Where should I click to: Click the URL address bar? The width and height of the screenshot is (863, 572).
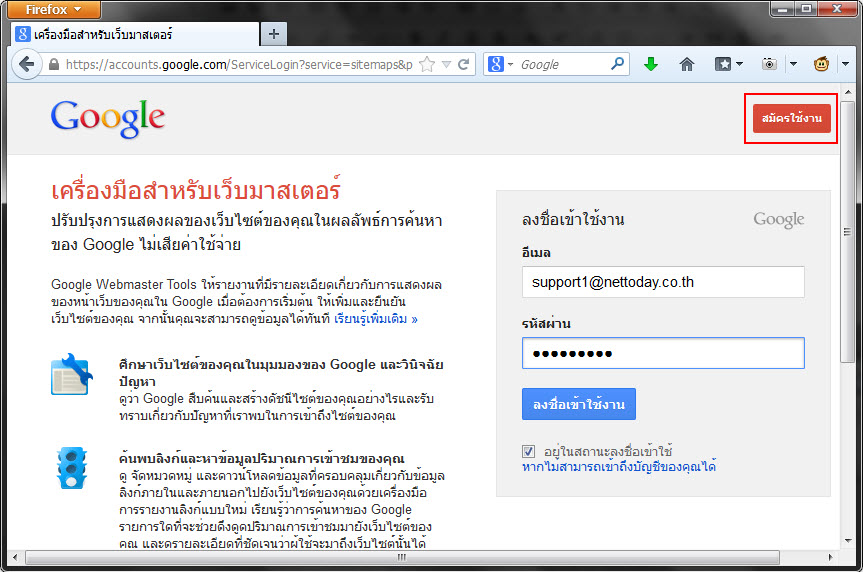[x=239, y=64]
